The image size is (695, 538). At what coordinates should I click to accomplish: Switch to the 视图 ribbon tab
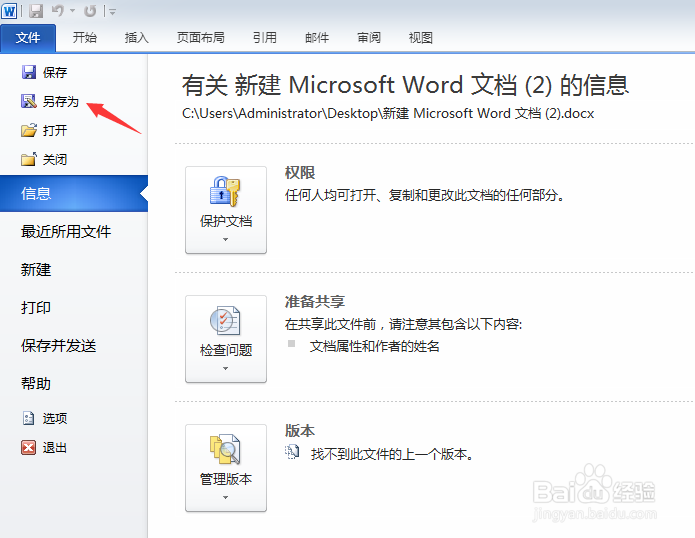click(x=421, y=38)
